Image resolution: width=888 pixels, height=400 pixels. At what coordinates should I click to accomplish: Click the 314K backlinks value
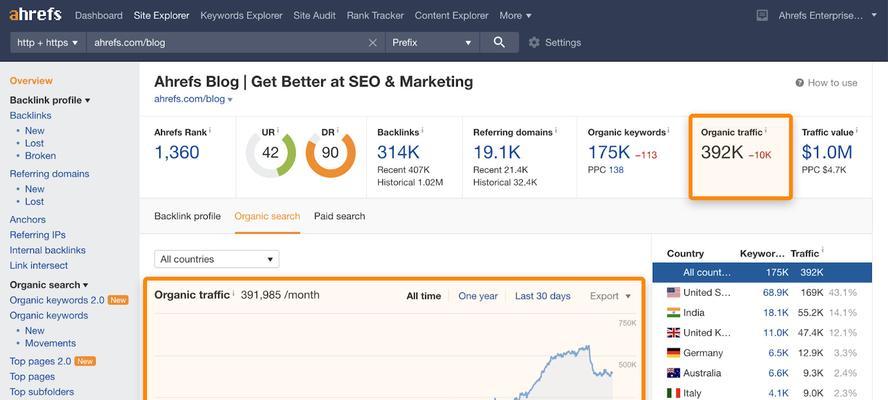point(397,152)
